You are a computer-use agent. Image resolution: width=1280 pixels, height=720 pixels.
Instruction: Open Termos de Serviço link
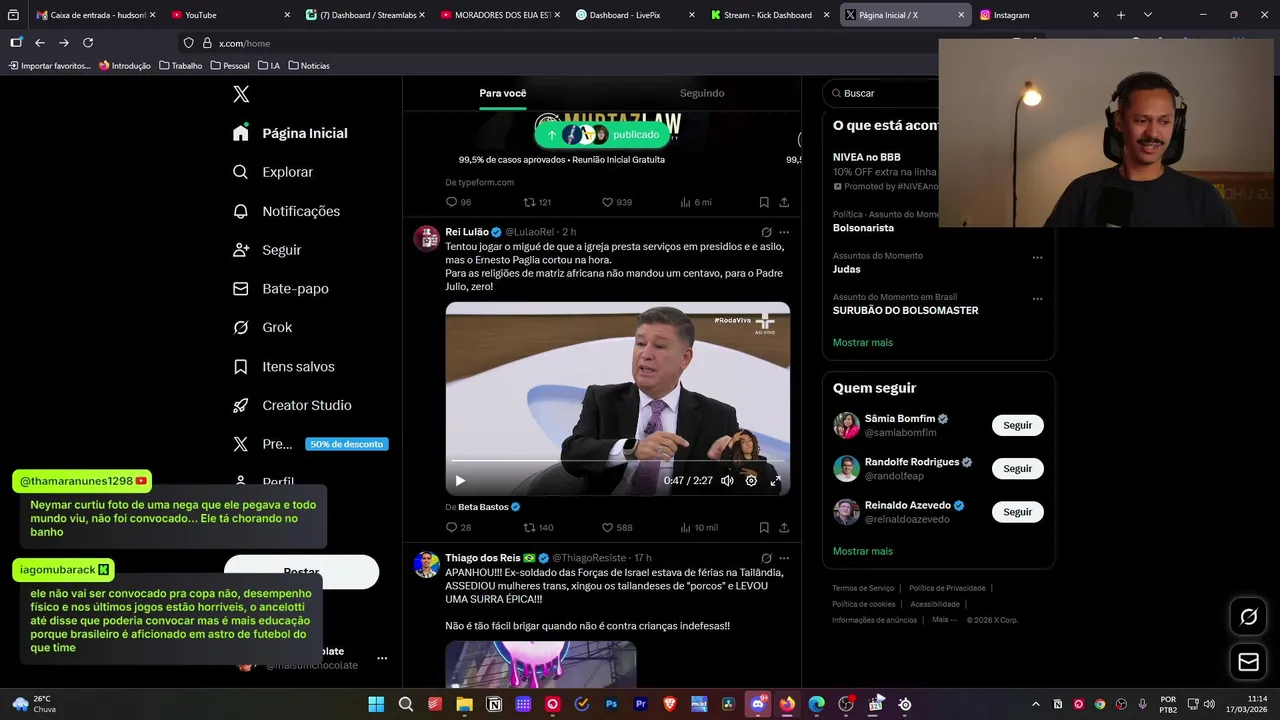click(x=863, y=588)
